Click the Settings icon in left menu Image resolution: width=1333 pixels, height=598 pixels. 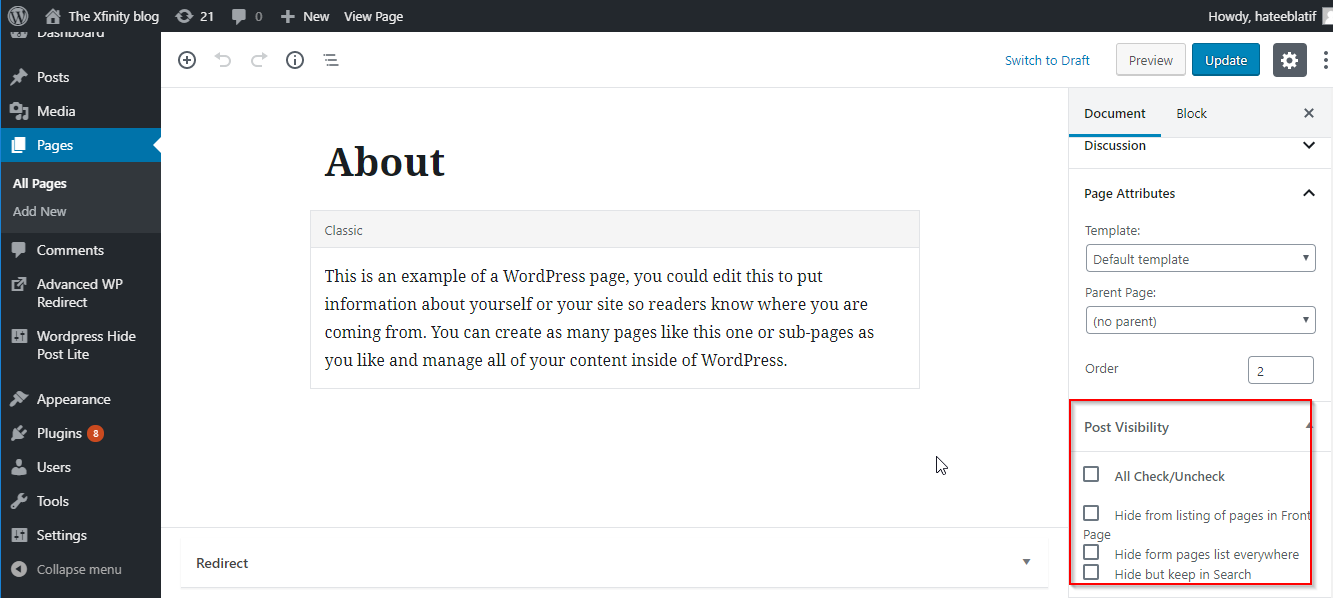tap(18, 535)
